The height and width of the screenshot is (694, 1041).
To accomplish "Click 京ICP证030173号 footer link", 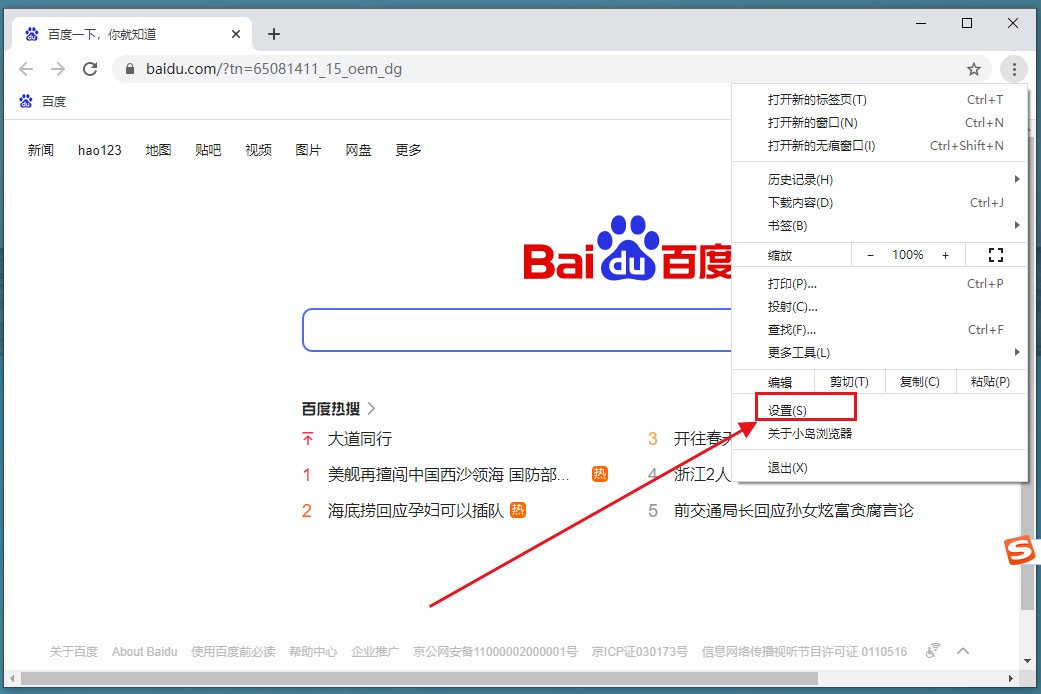I will coord(639,651).
